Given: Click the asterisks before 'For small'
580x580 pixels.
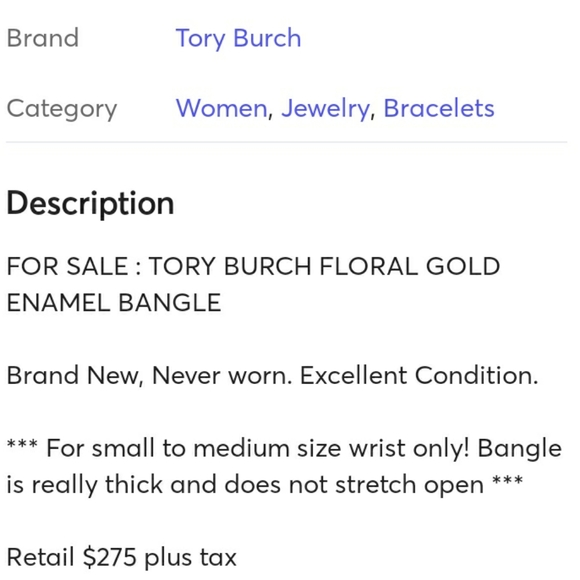Looking at the screenshot, I should pos(22,444).
